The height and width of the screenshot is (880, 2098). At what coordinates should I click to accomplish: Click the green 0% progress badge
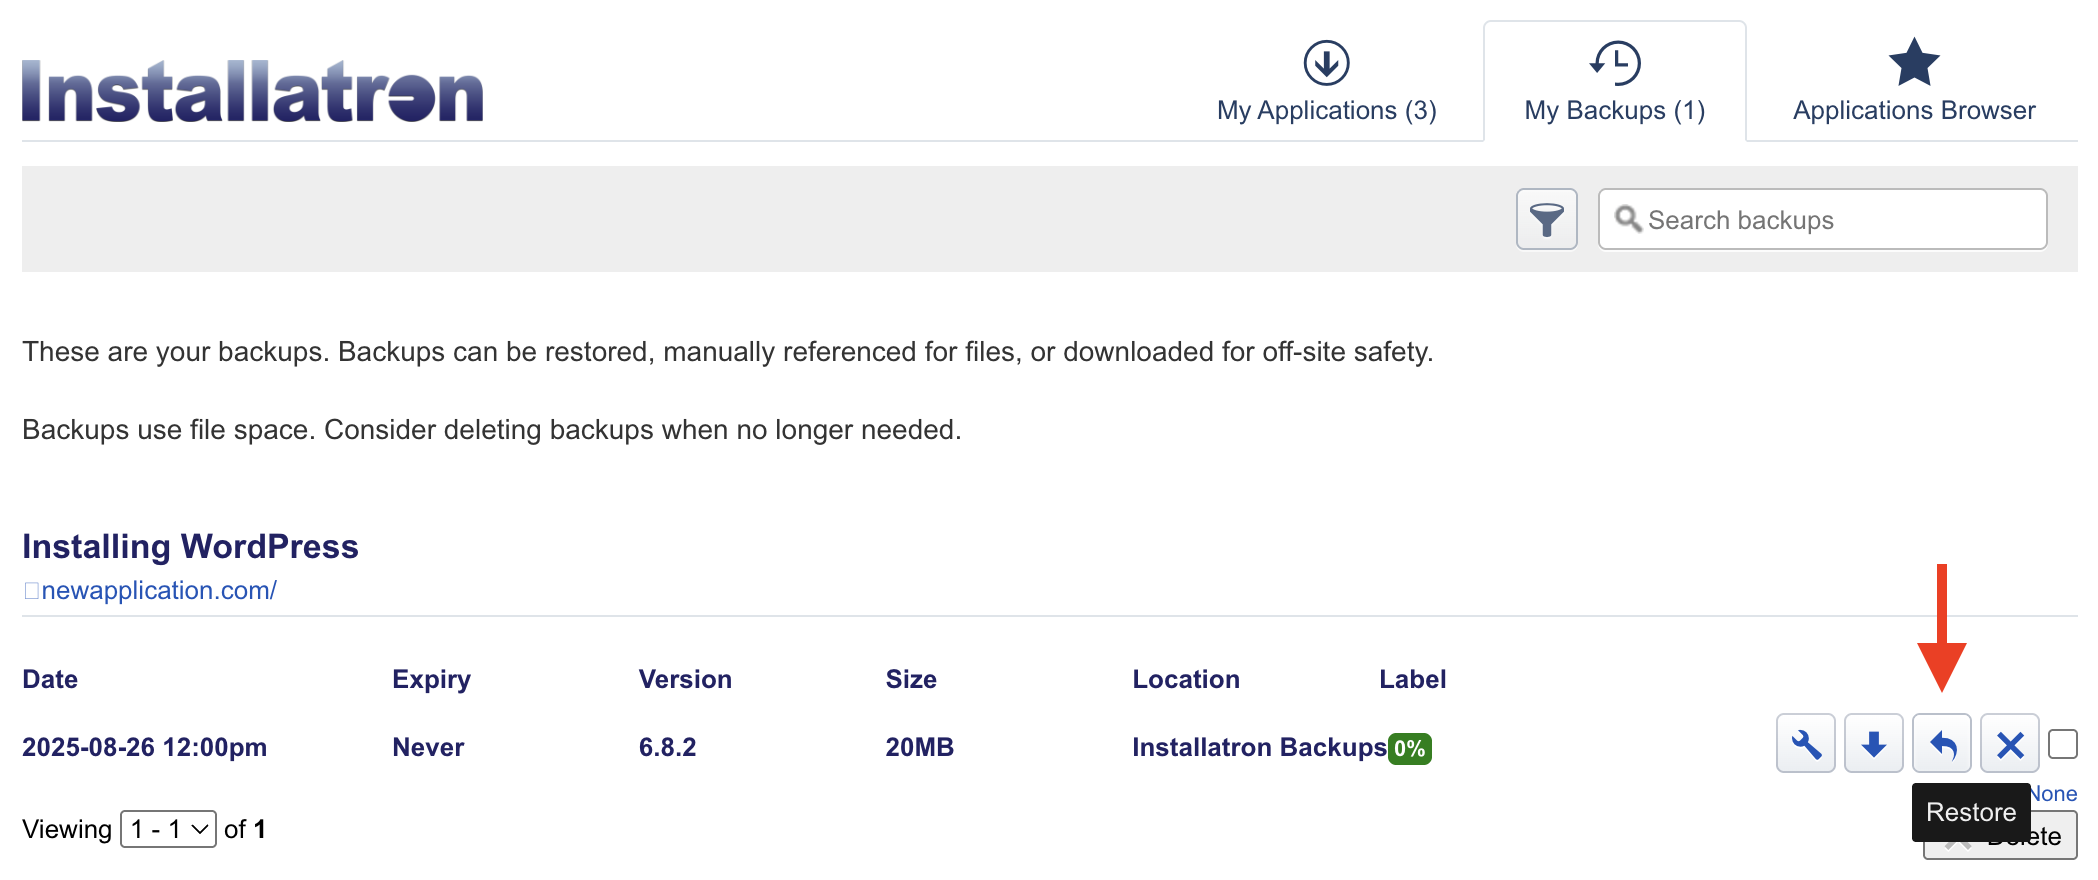pyautogui.click(x=1409, y=746)
